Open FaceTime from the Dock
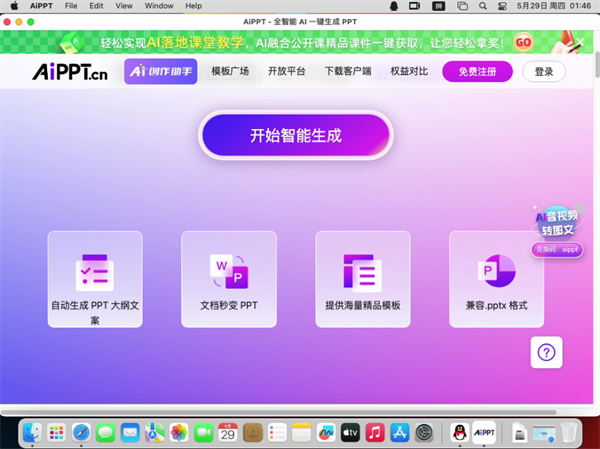Viewport: 600px width, 449px height. pos(204,433)
